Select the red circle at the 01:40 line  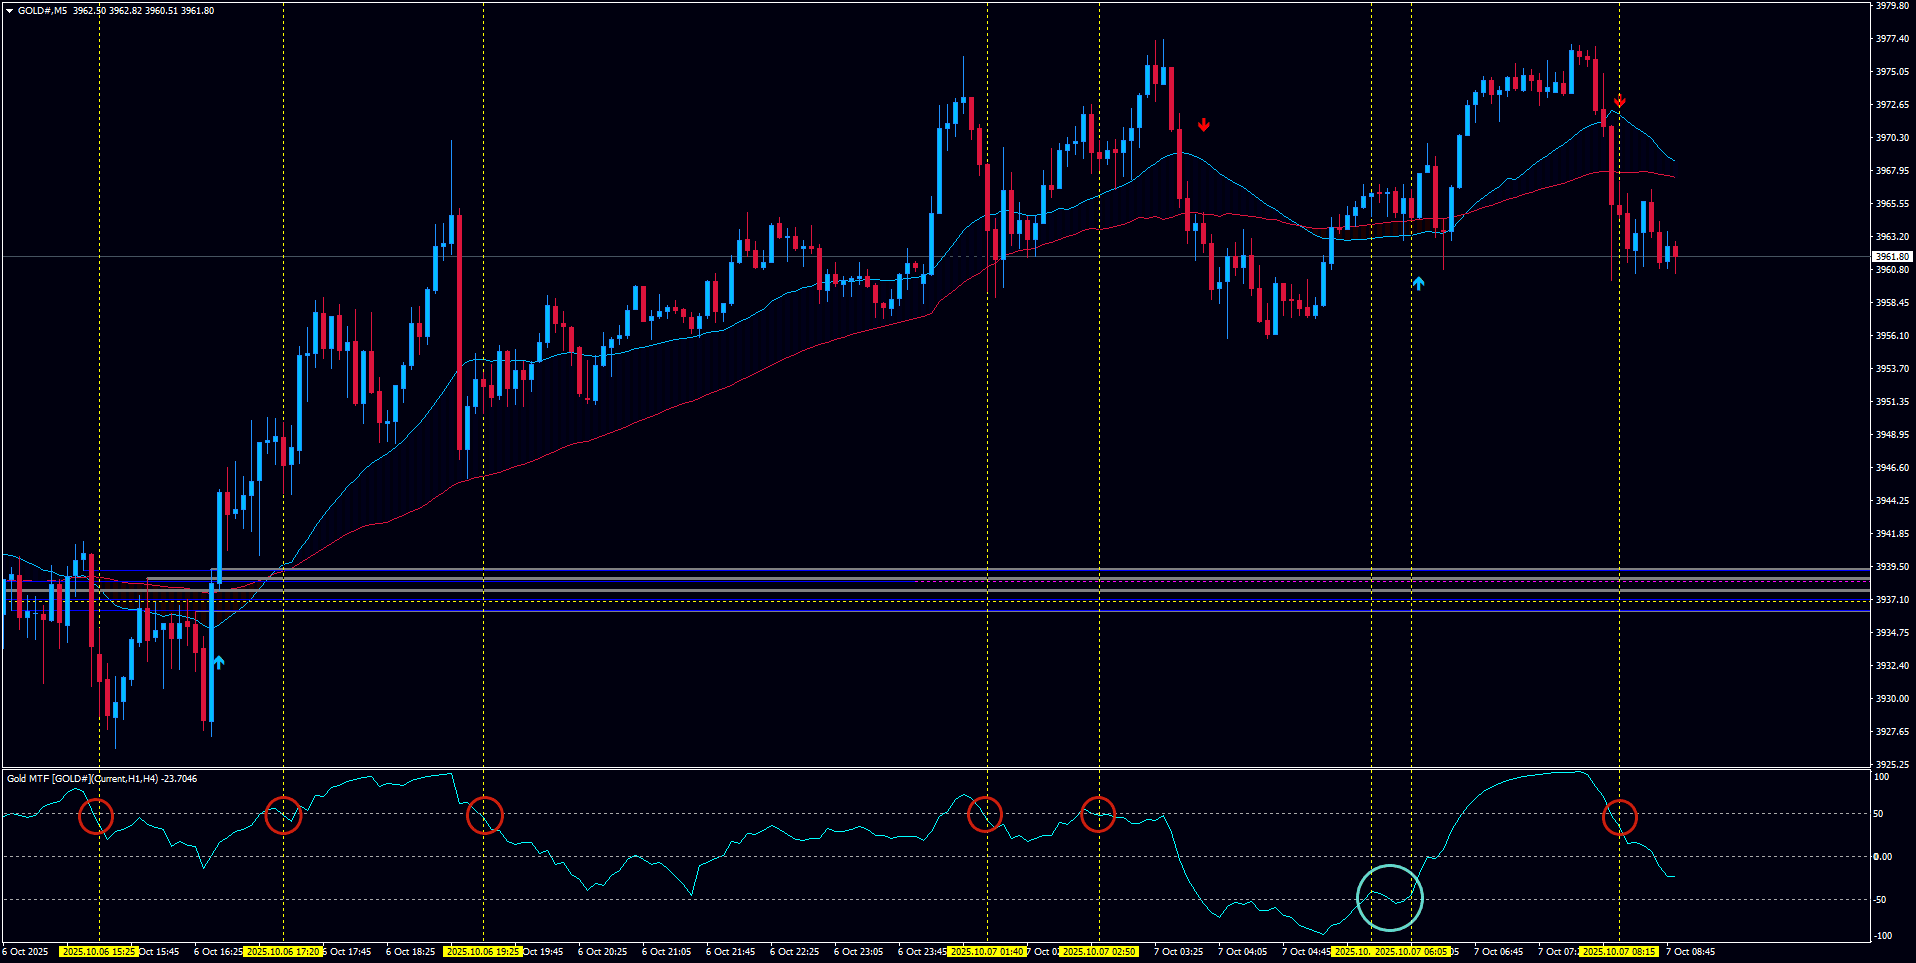click(x=985, y=814)
